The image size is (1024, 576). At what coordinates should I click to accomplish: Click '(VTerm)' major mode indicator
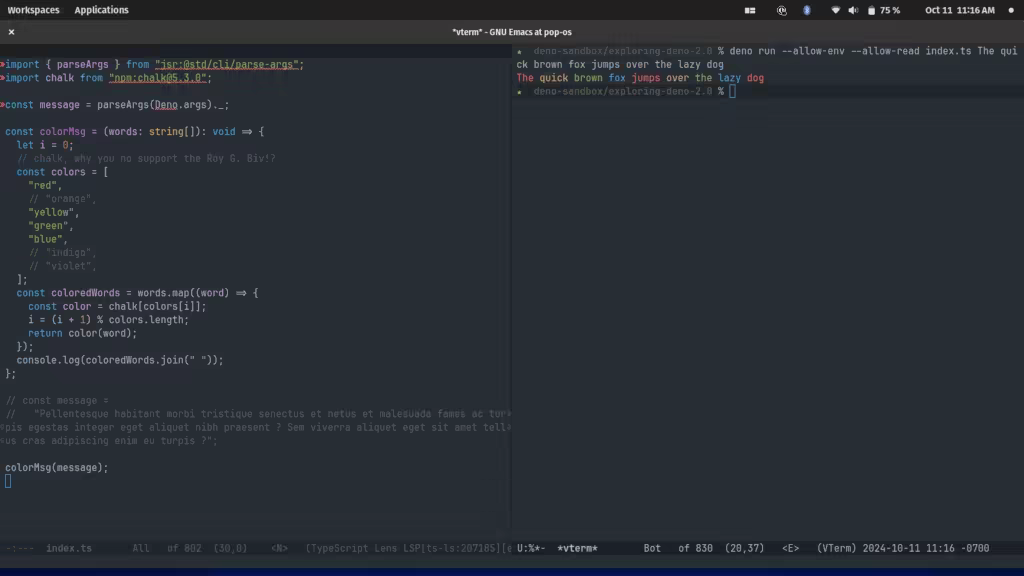point(837,548)
